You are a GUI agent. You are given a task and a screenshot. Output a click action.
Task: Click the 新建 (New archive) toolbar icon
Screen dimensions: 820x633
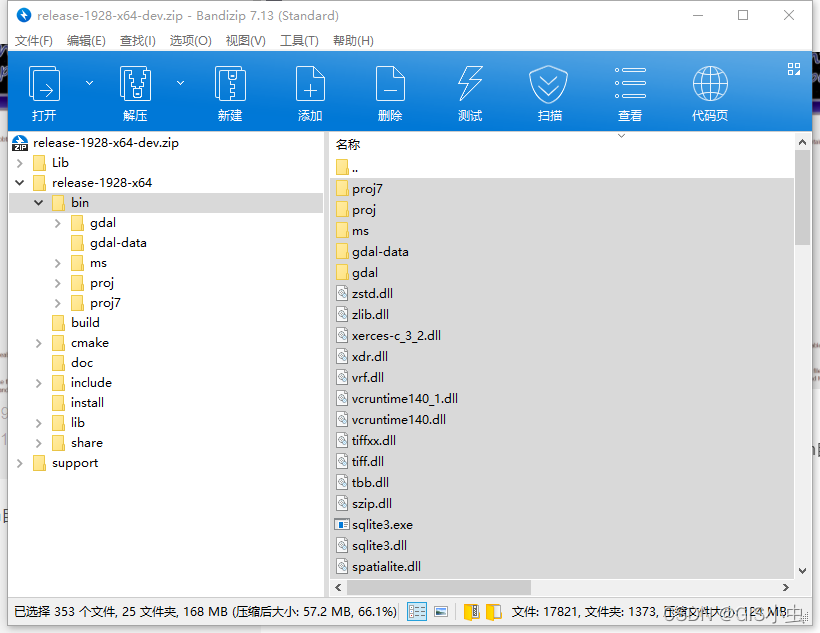pos(230,84)
